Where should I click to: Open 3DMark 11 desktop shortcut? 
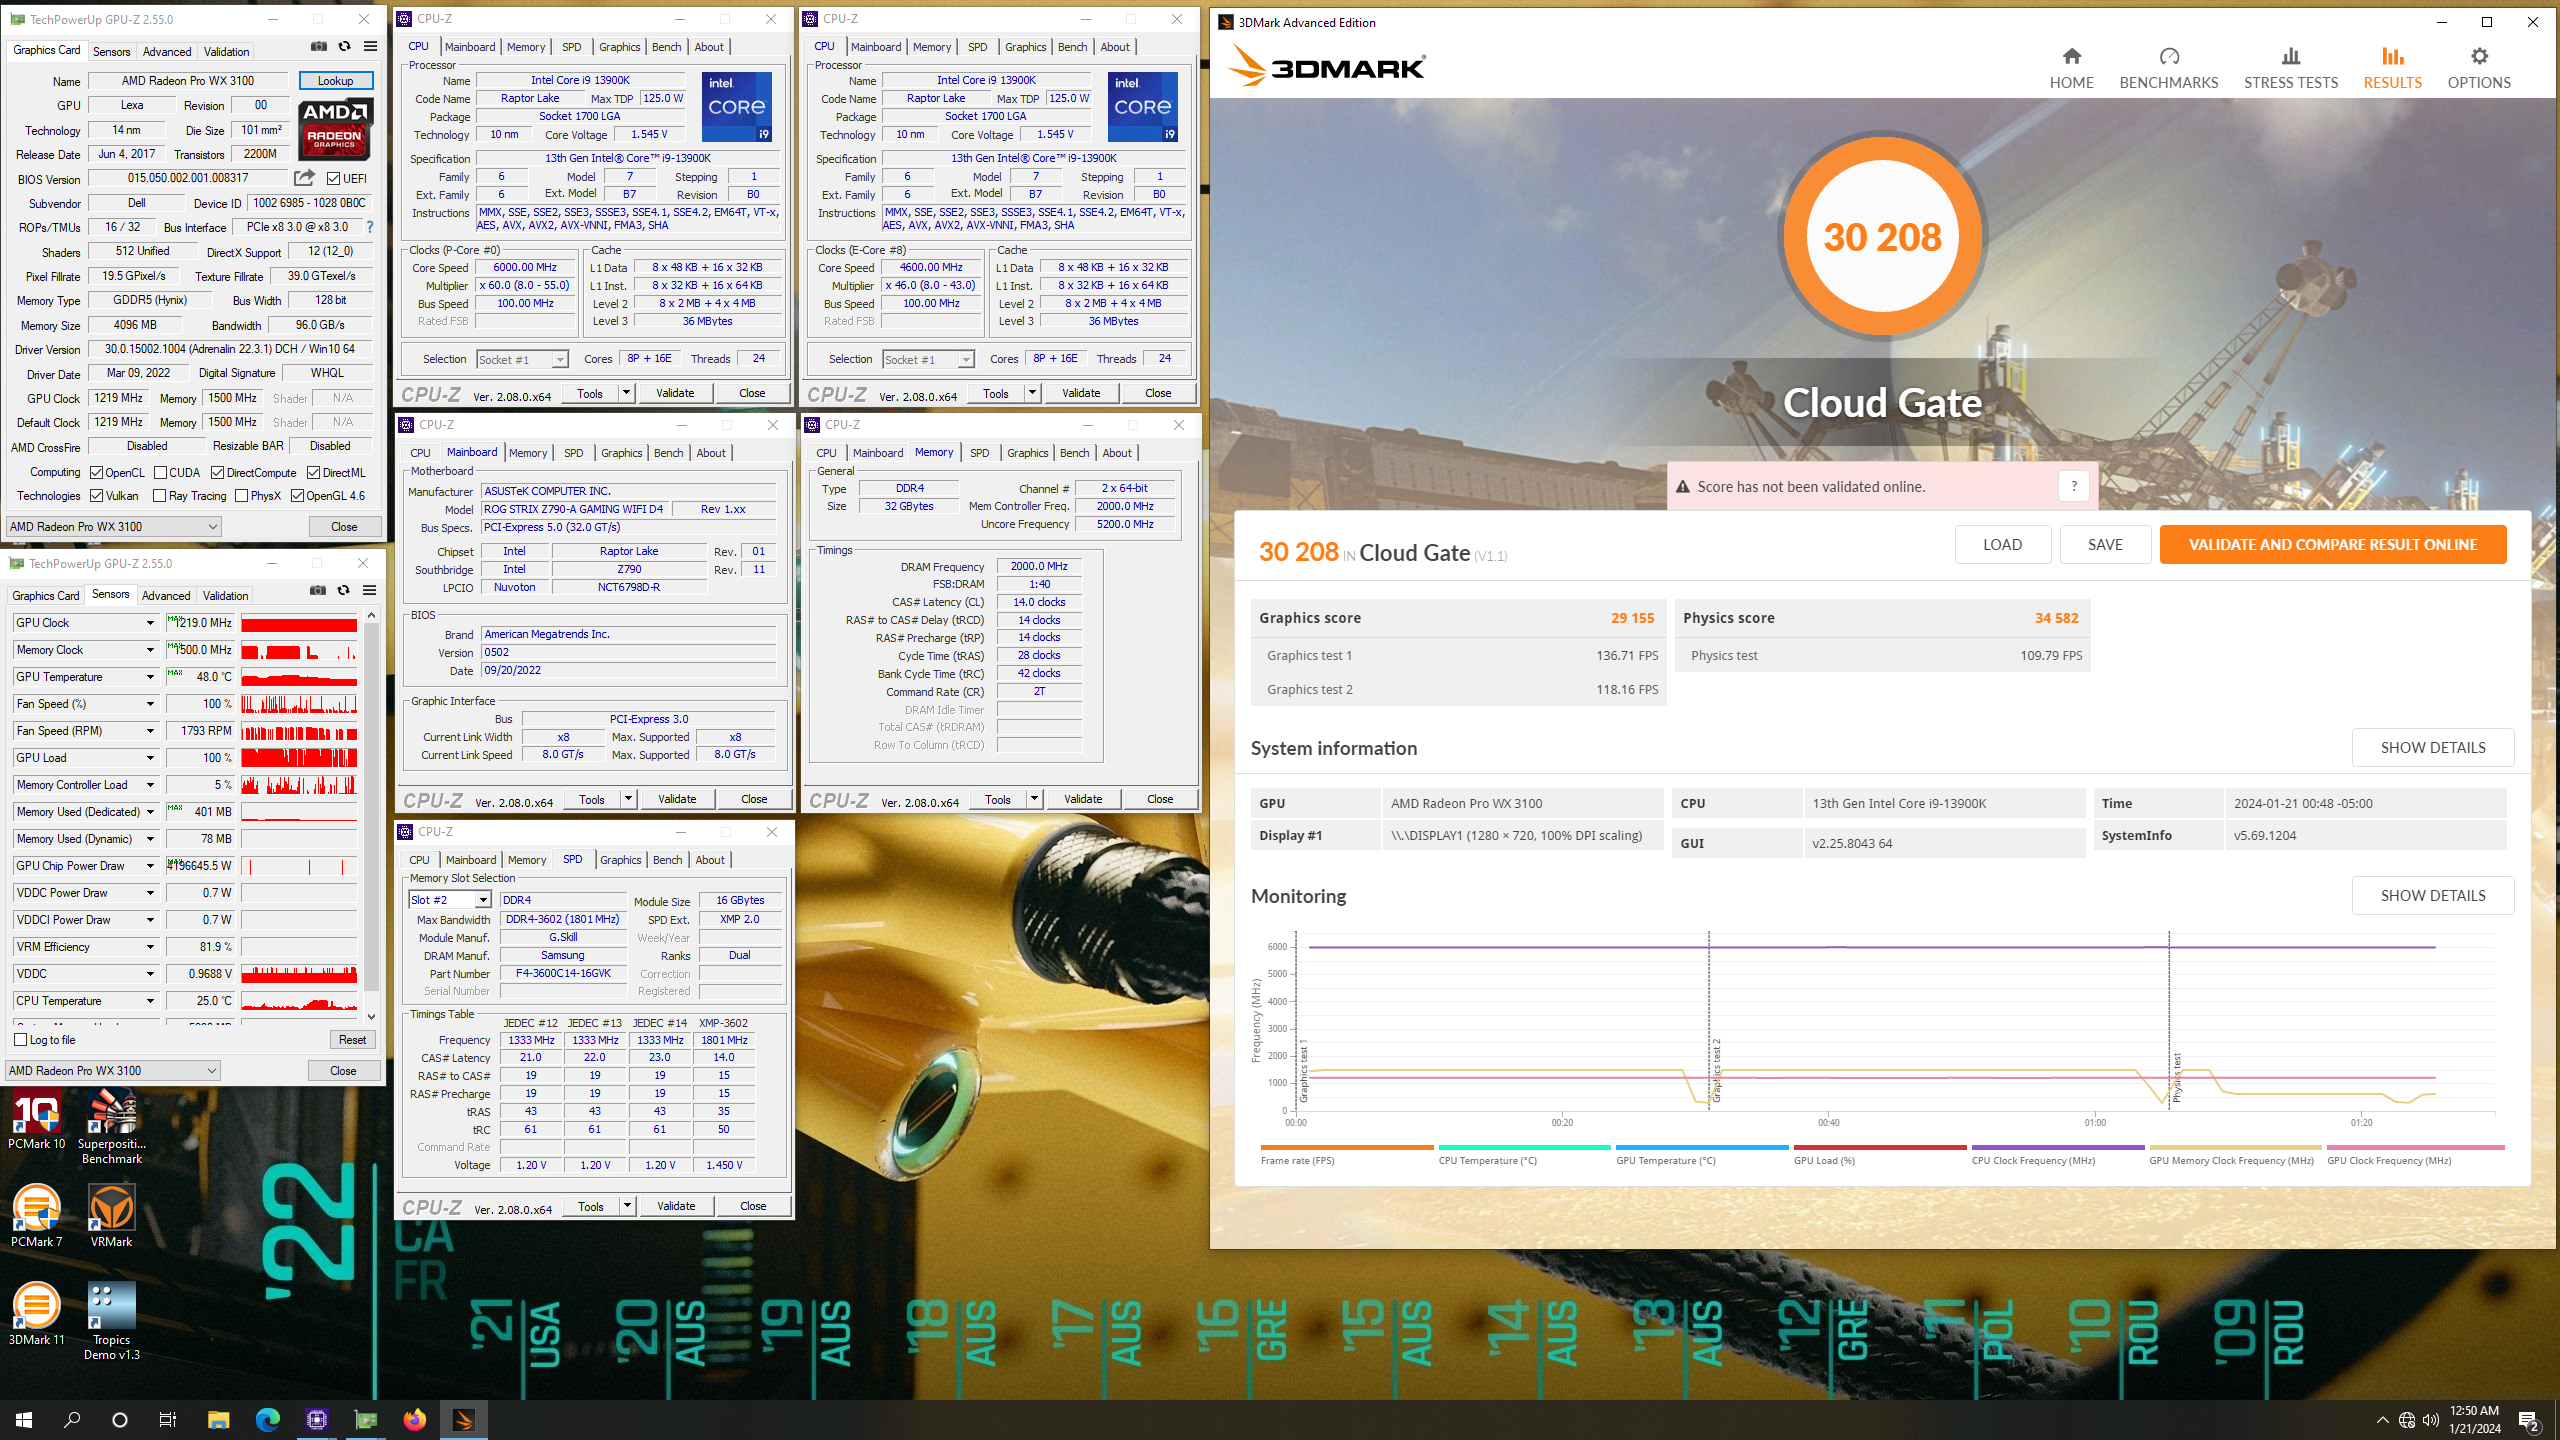[36, 1312]
